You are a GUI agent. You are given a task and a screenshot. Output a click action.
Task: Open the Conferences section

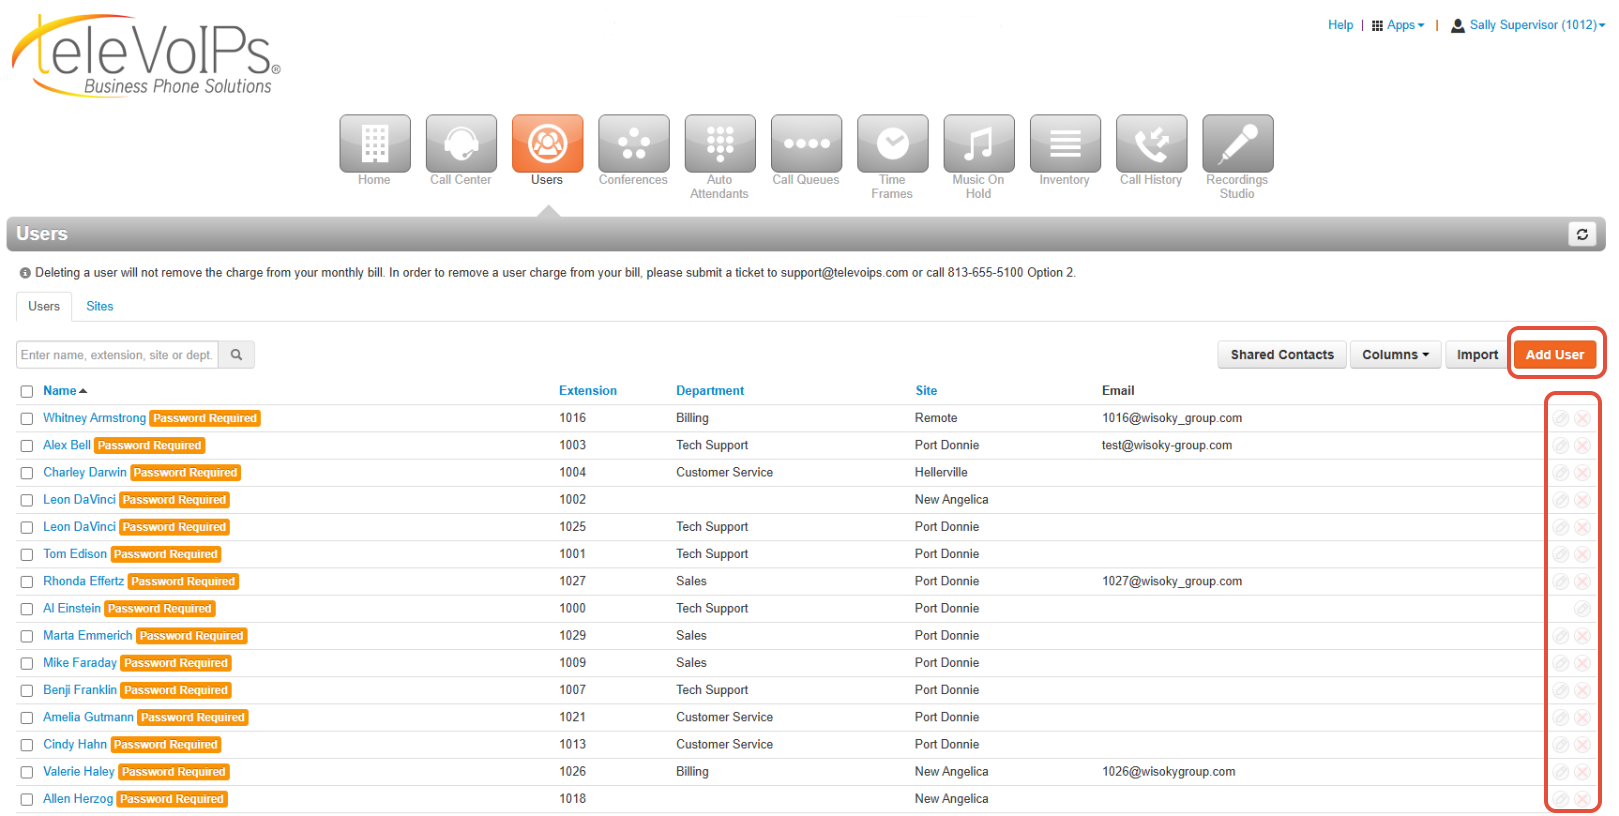[x=634, y=144]
